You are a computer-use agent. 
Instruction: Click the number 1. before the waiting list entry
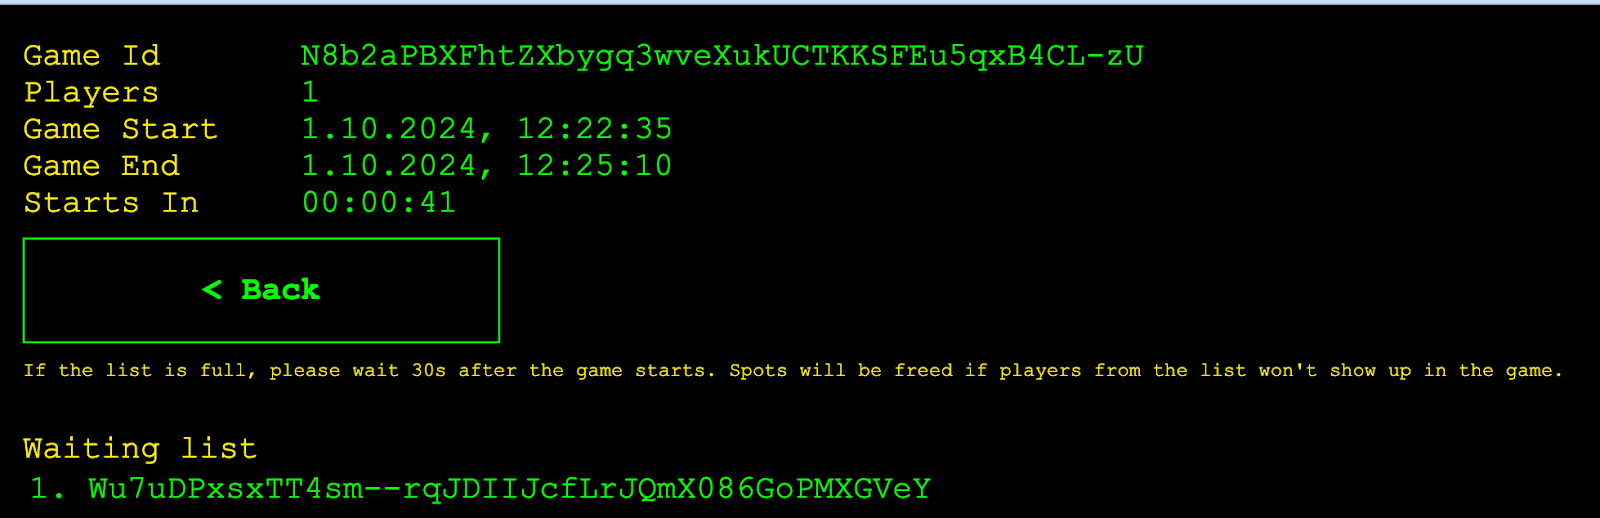coord(47,489)
